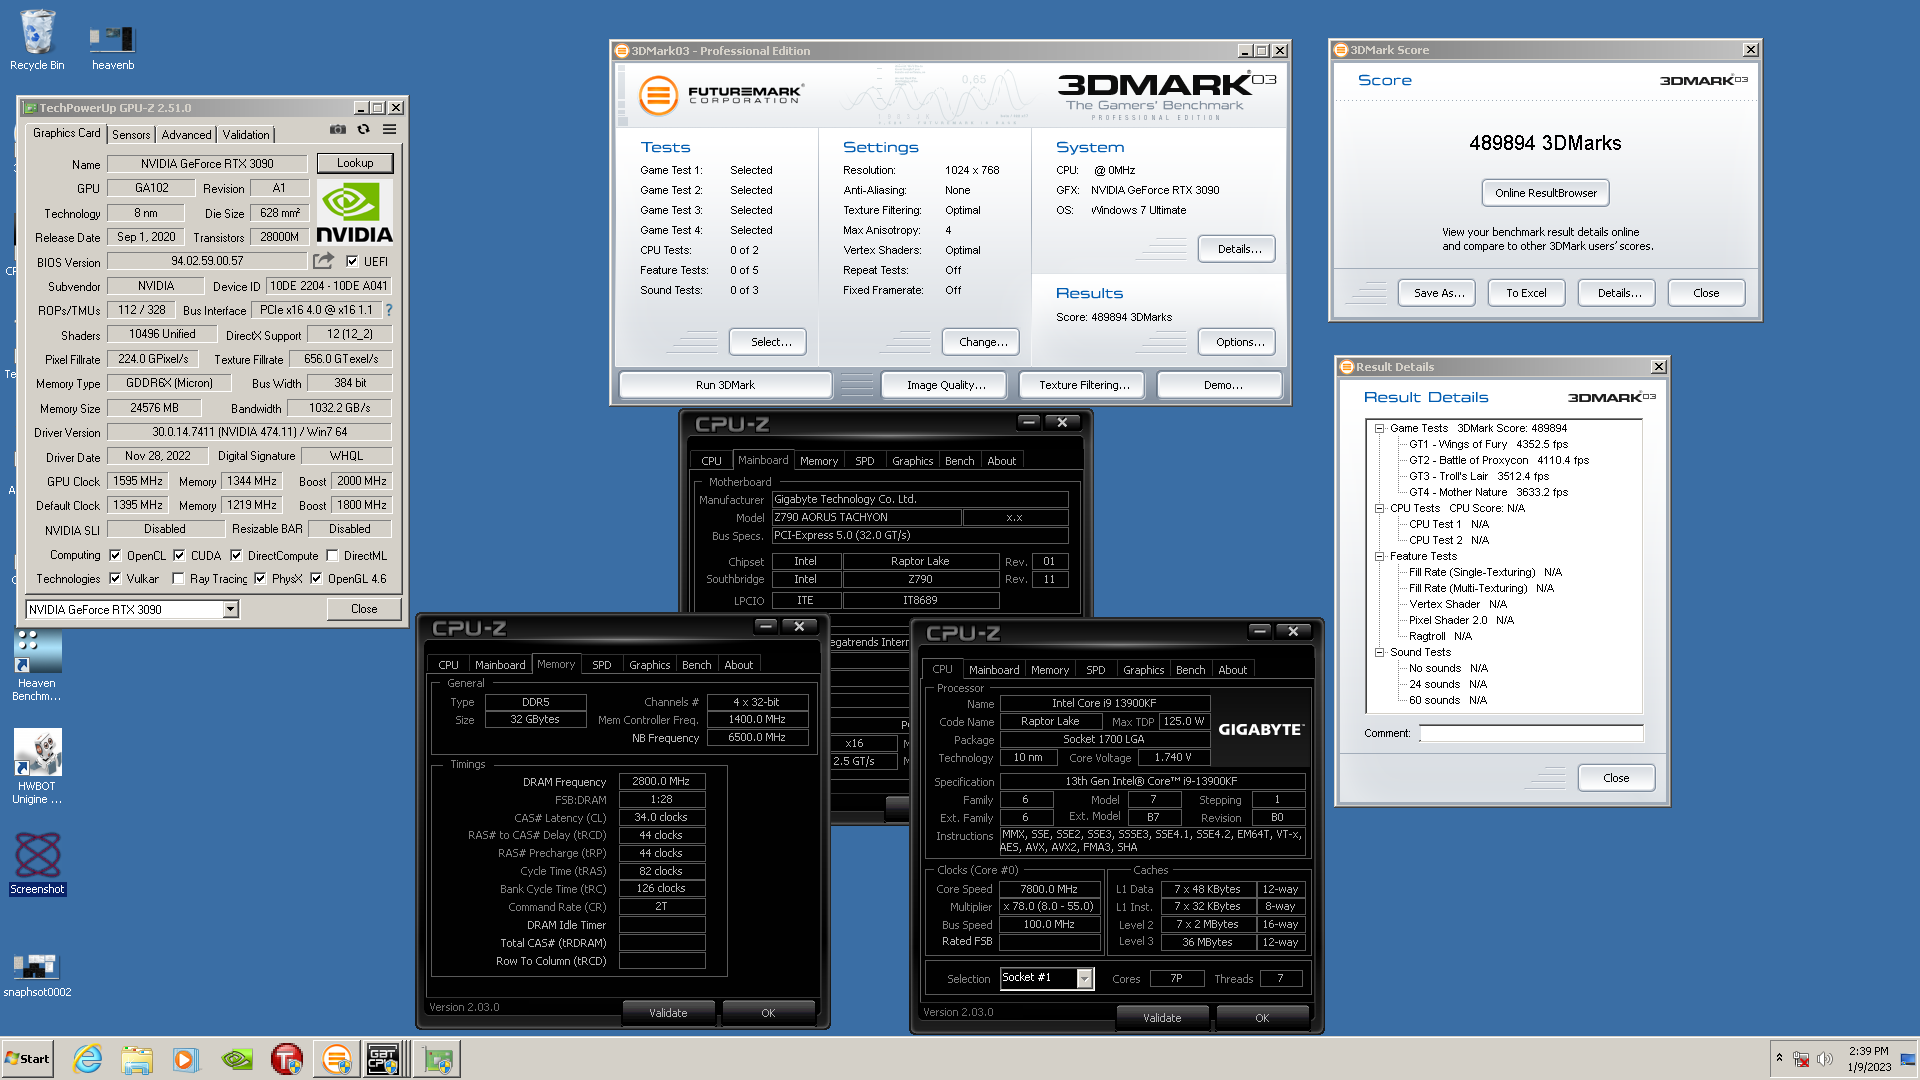
Task: Toggle the Vulkan checkbox
Action: coord(115,579)
